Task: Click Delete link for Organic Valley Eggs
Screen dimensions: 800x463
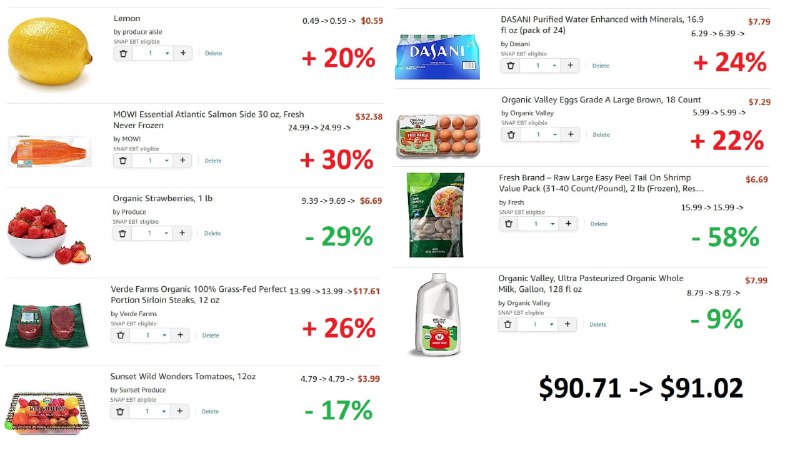Action: click(601, 135)
